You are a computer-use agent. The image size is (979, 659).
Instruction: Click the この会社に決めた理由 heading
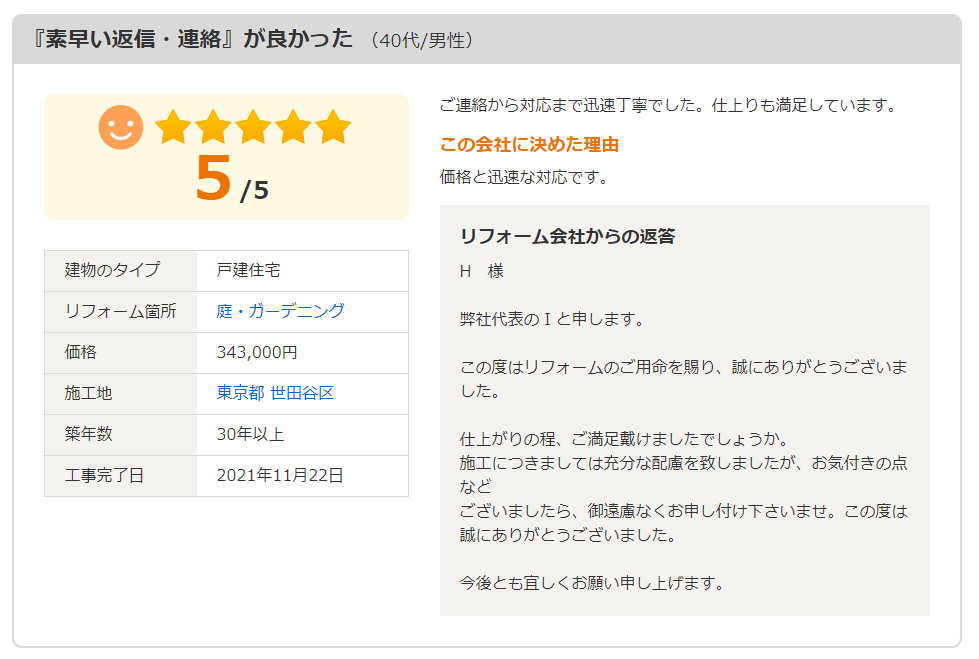point(529,144)
